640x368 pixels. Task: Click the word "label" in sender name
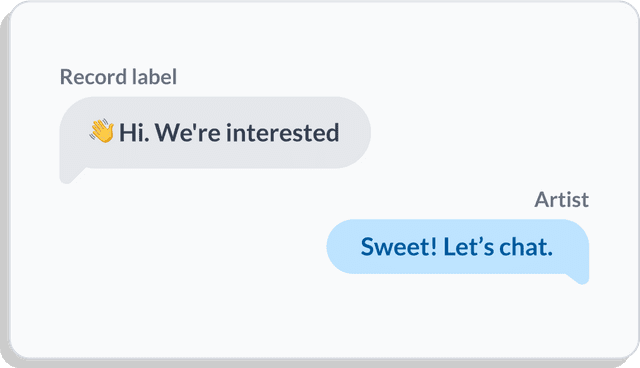pyautogui.click(x=155, y=77)
